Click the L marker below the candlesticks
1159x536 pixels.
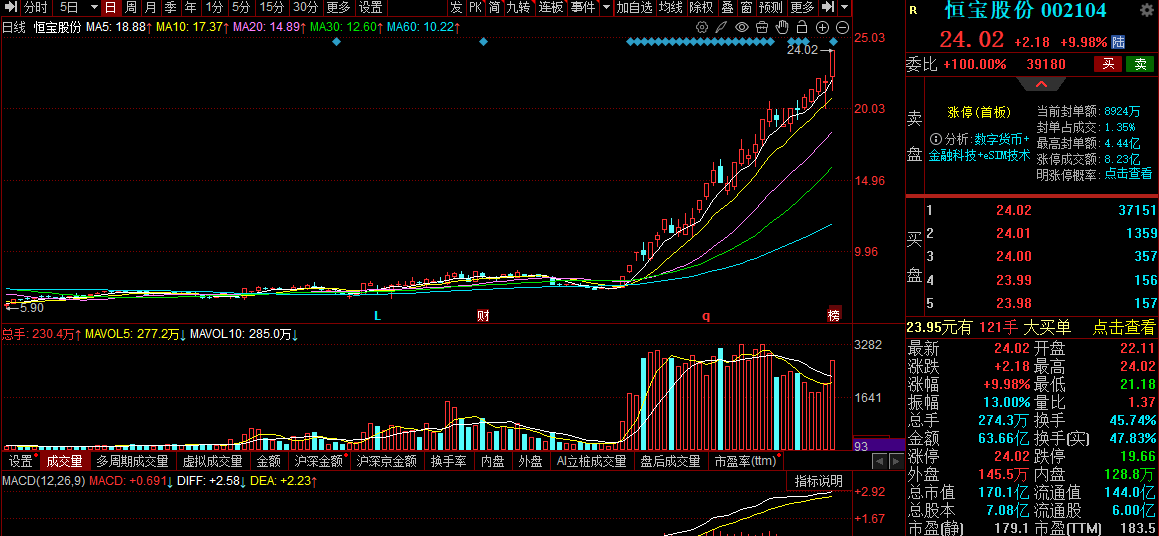(x=377, y=316)
